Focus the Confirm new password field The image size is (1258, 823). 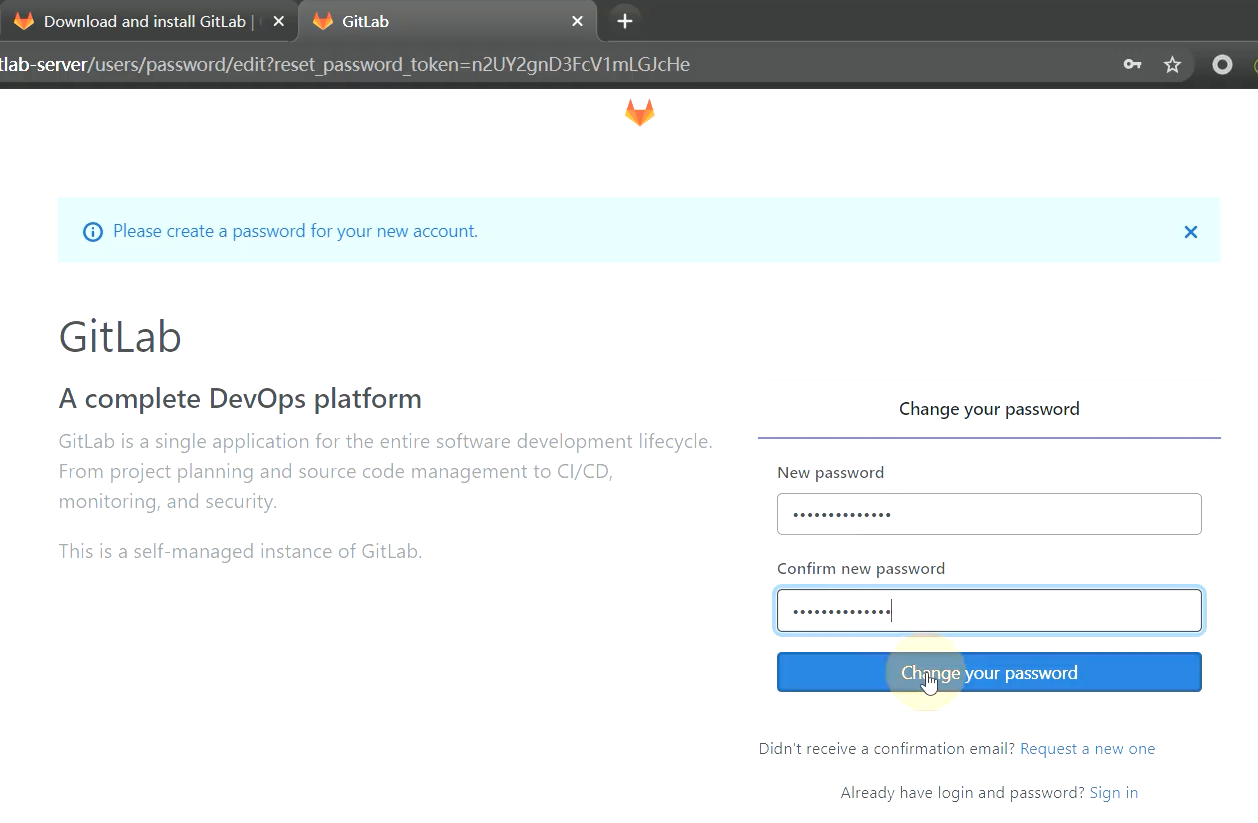coord(989,610)
